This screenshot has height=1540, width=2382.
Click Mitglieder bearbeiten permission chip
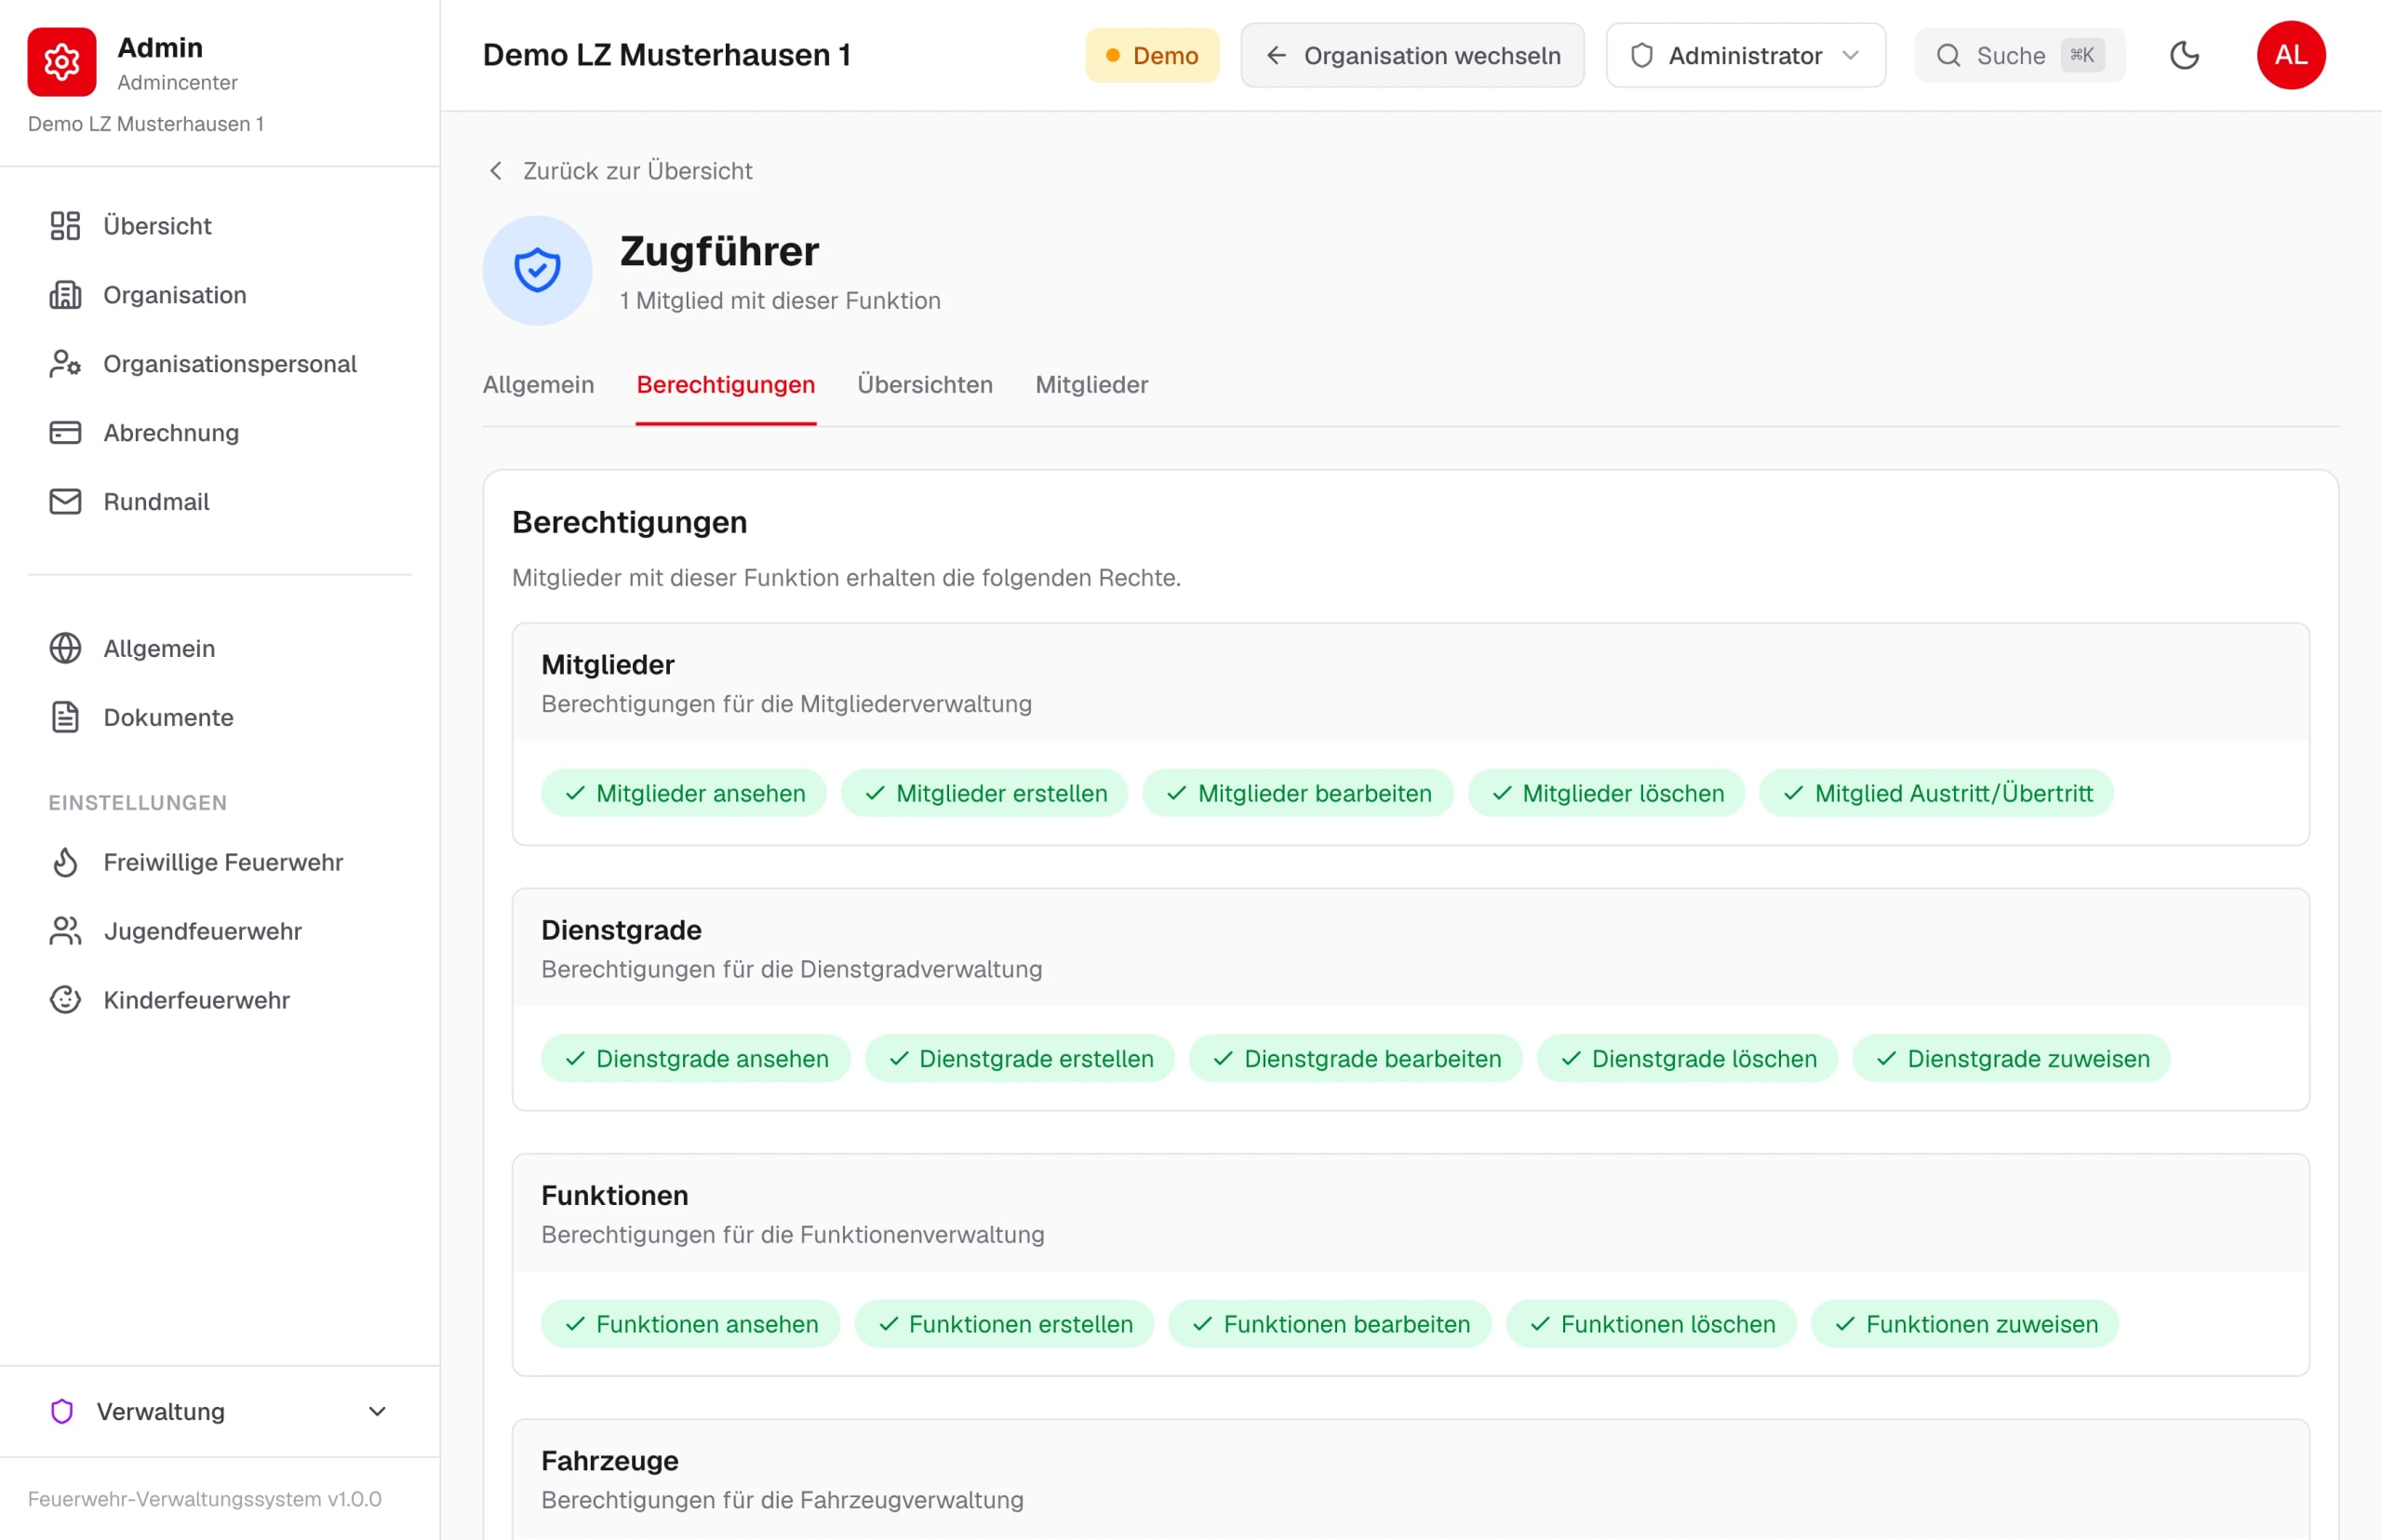click(x=1298, y=793)
